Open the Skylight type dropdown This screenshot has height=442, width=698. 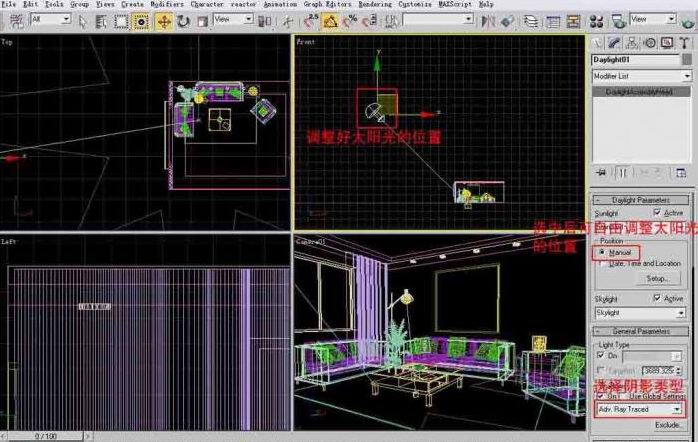(x=640, y=313)
